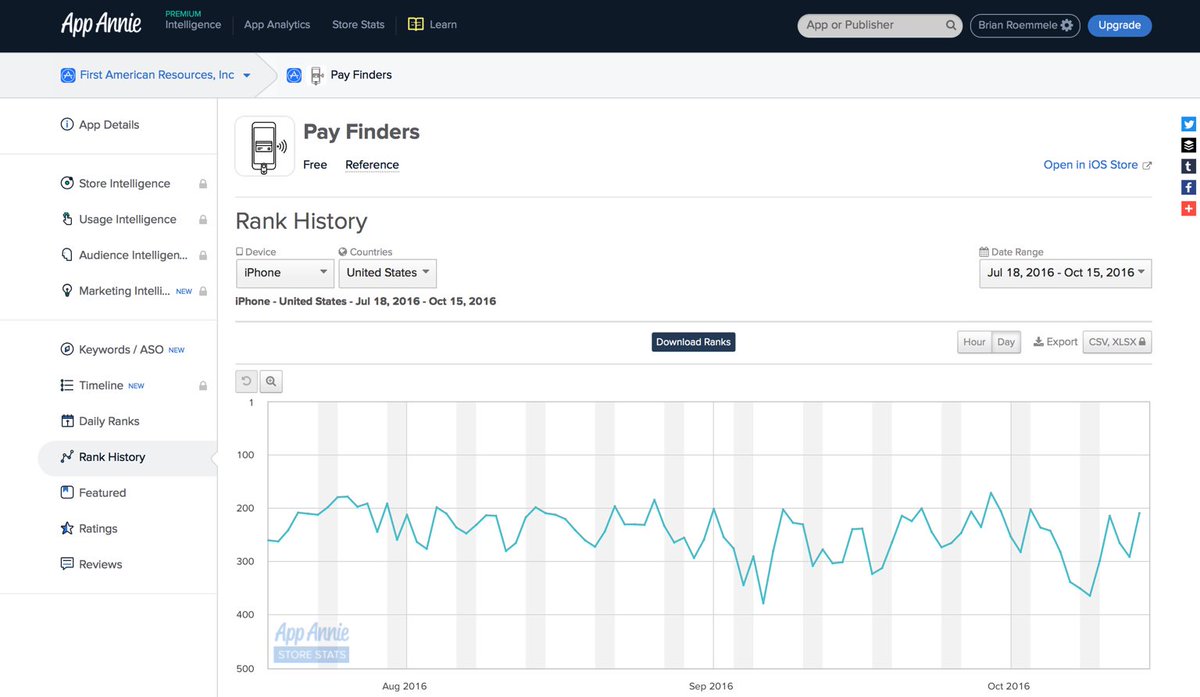Click the Audience Intelligence lock icon

(x=203, y=256)
